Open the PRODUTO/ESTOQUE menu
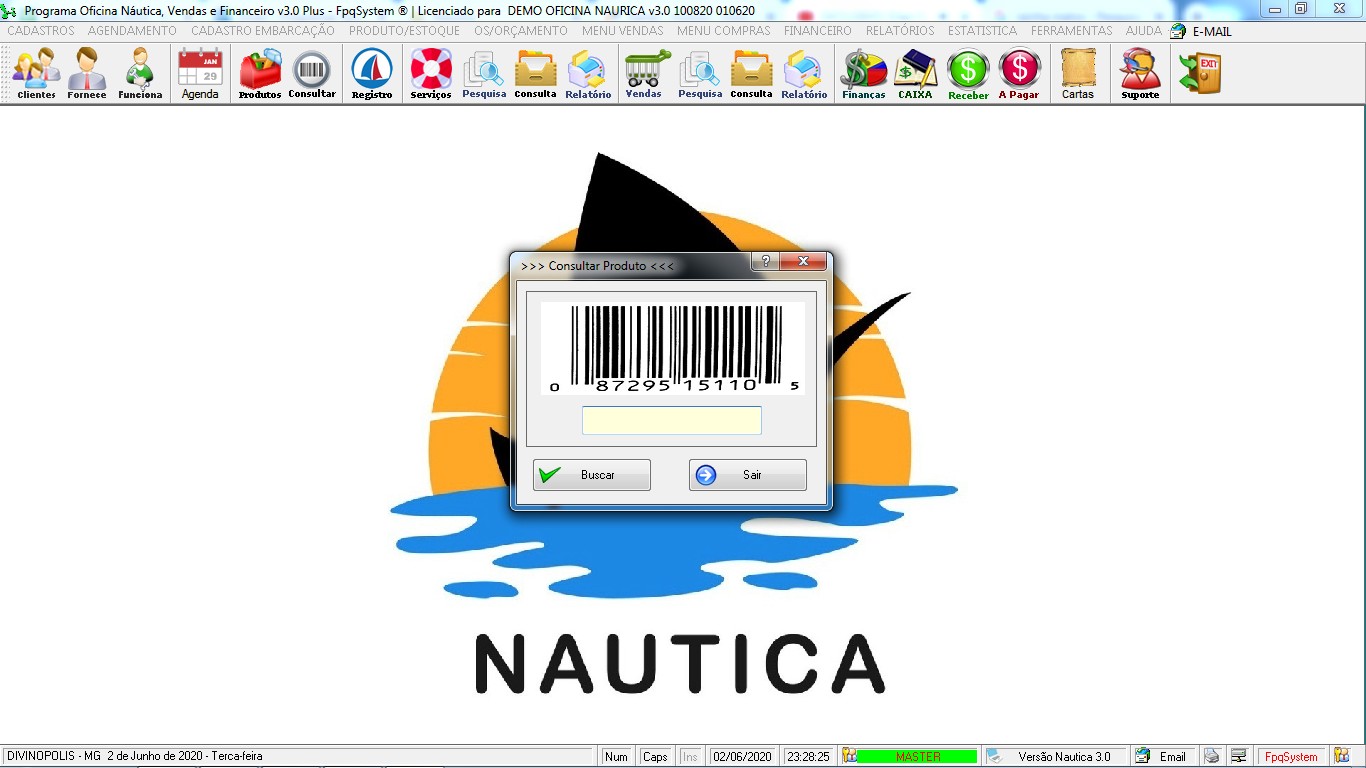 coord(404,31)
